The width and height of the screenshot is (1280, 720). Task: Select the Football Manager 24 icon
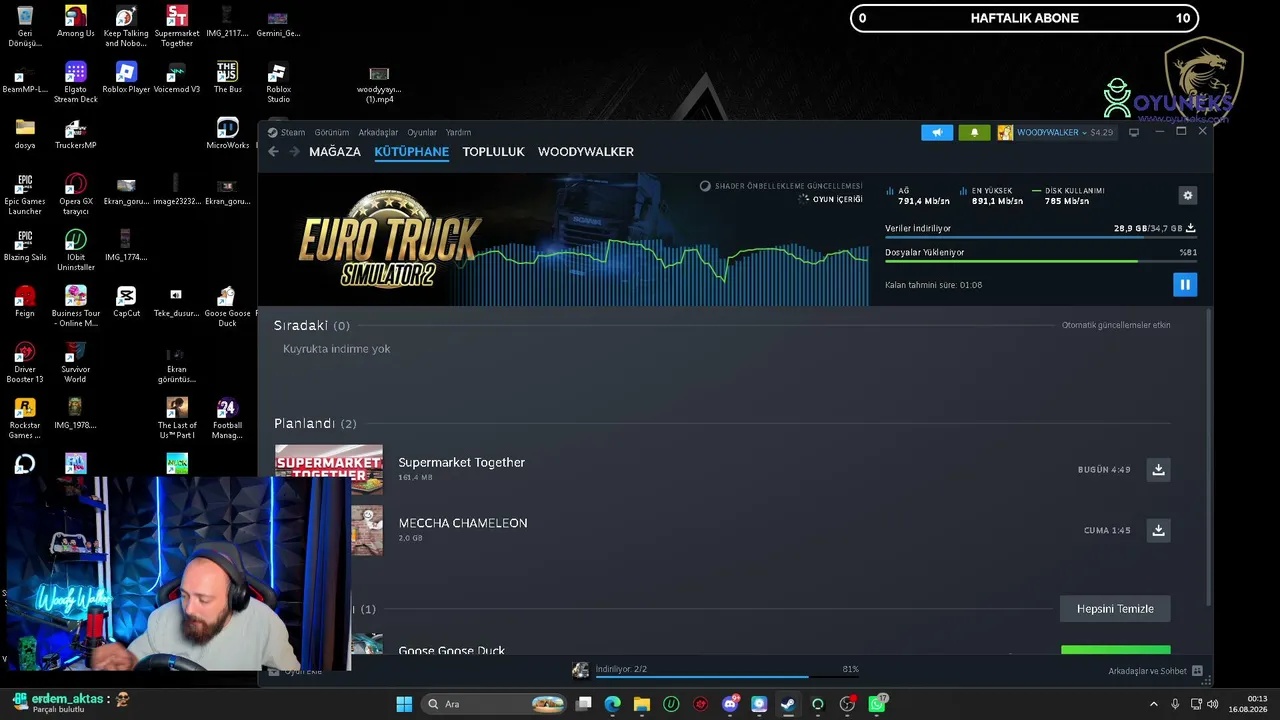click(x=228, y=418)
